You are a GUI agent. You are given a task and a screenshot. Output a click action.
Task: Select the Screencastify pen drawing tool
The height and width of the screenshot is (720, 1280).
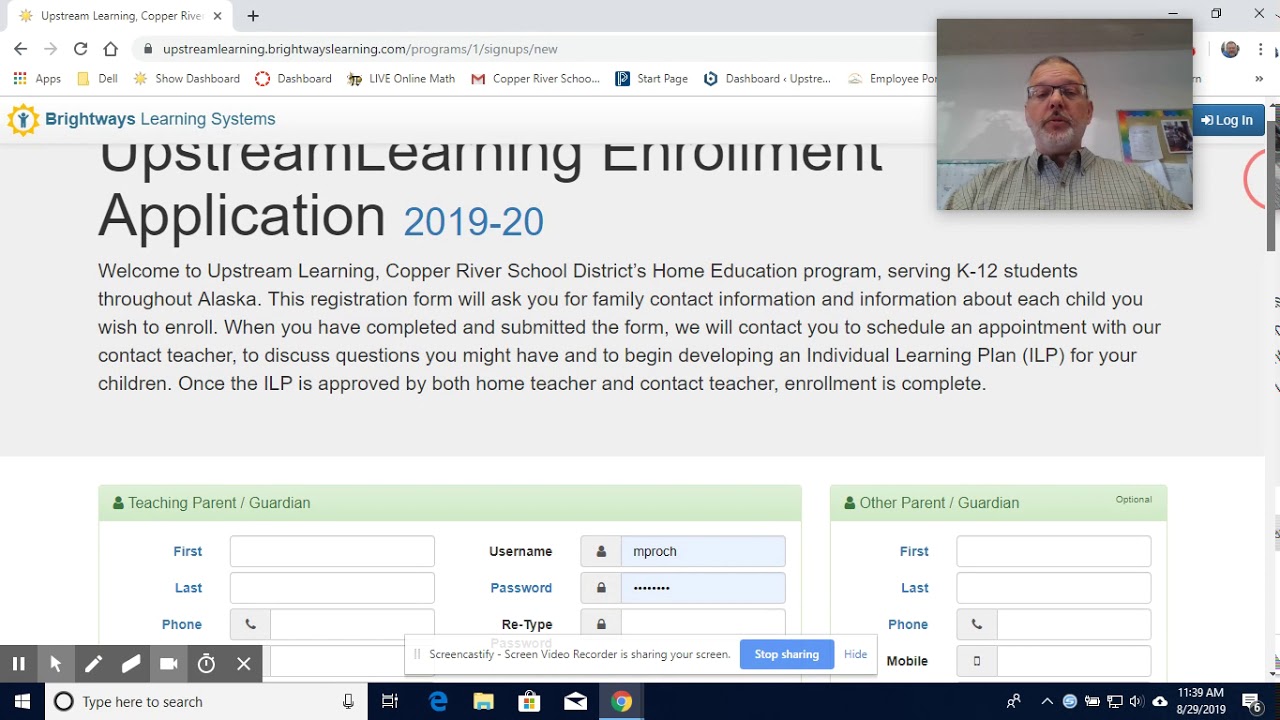click(93, 664)
